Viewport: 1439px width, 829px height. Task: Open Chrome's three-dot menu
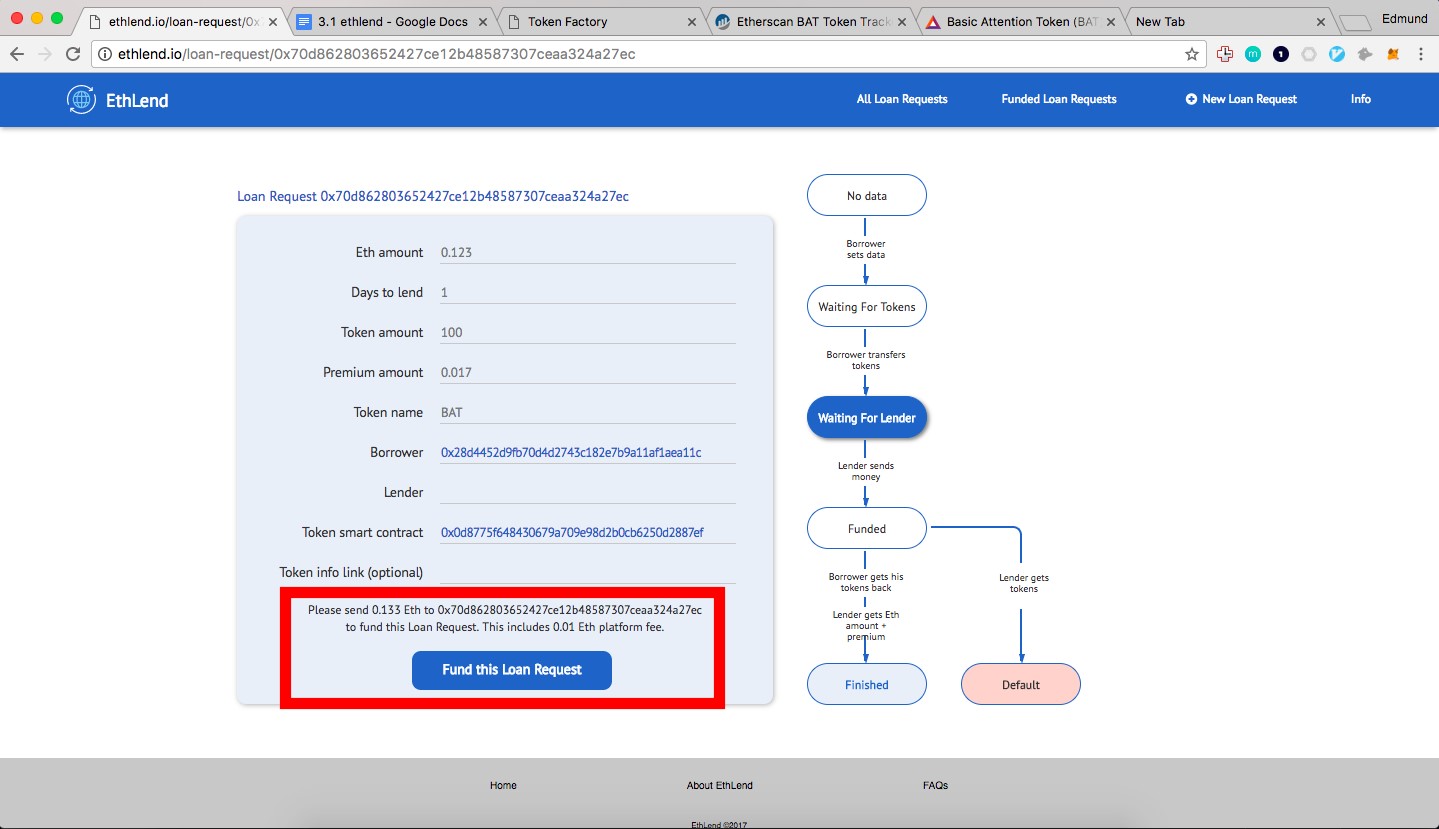[x=1420, y=54]
